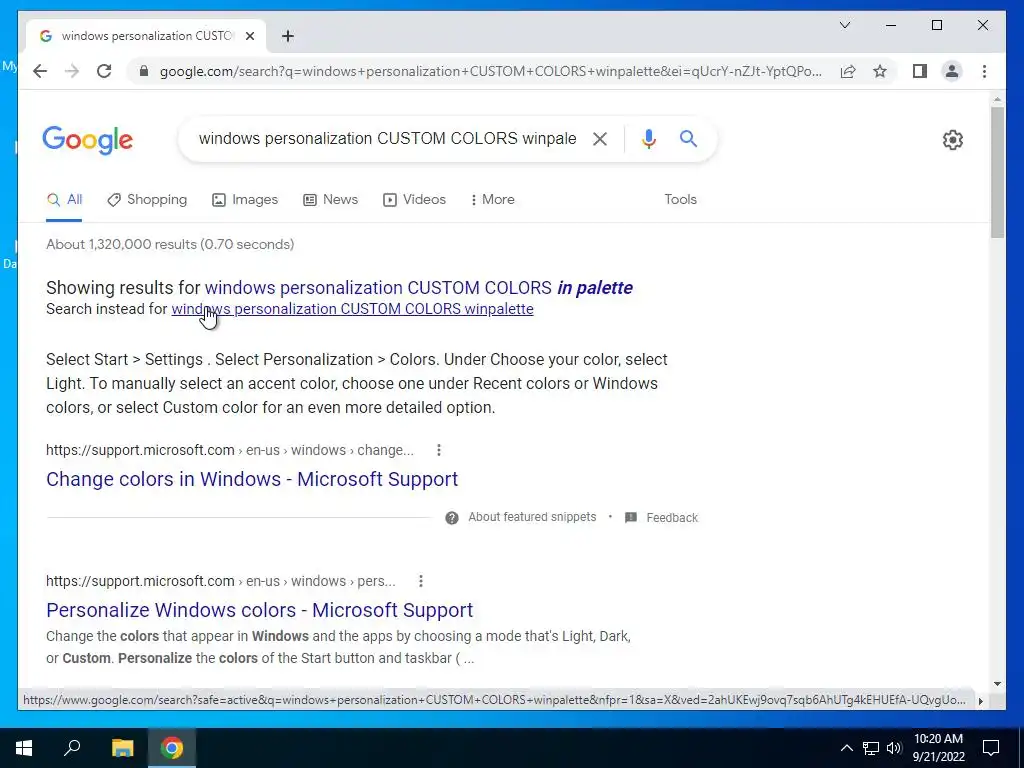Image resolution: width=1024 pixels, height=768 pixels.
Task: Open a new tab with plus icon
Action: (288, 36)
